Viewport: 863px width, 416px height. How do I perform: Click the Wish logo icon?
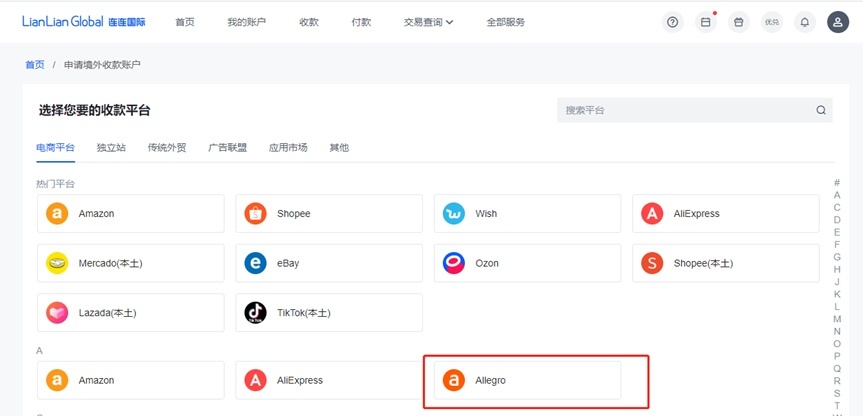point(454,214)
